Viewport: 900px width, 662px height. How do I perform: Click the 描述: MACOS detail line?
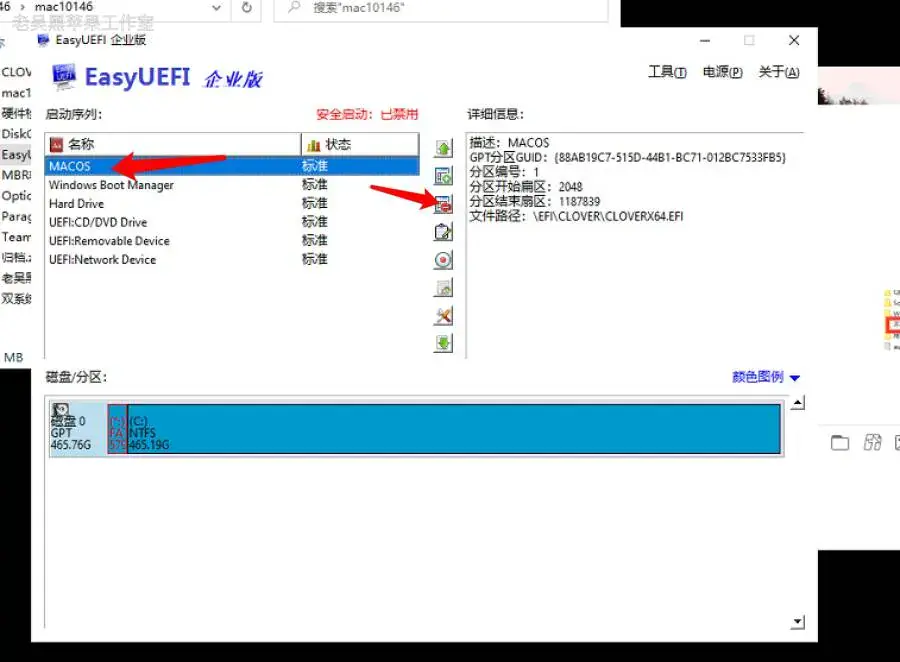click(509, 142)
